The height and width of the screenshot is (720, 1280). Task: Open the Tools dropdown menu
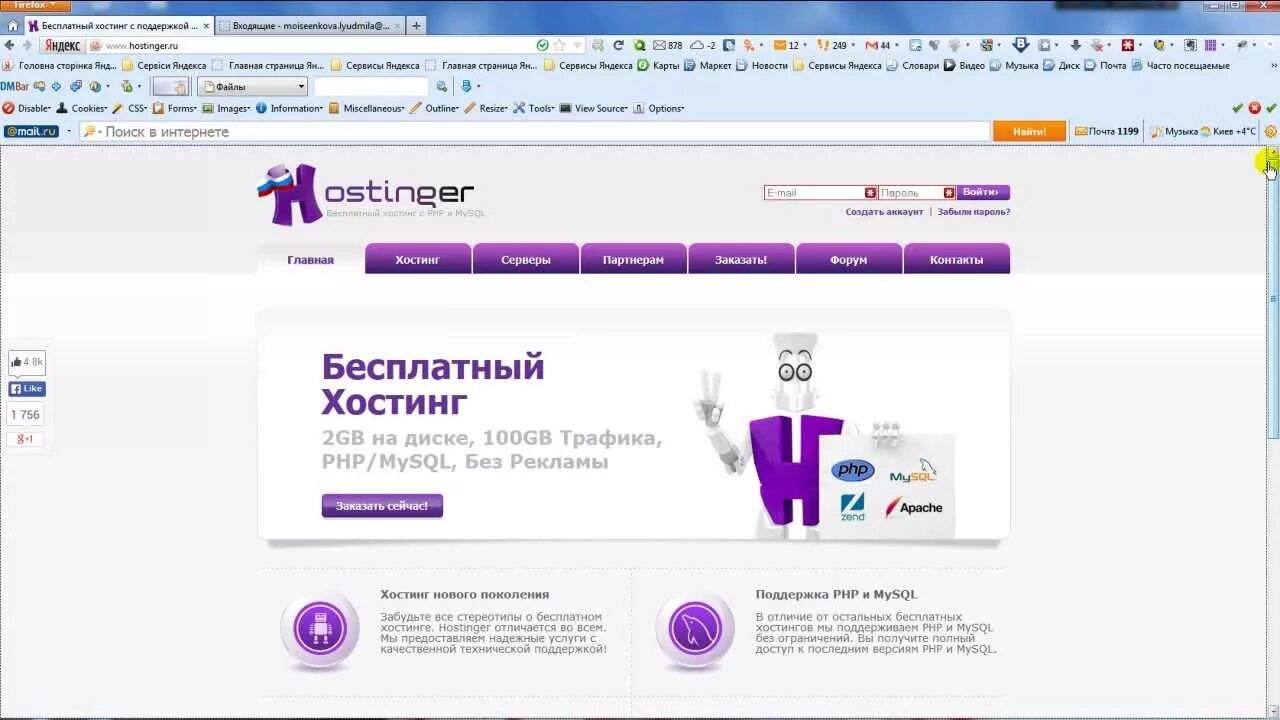(535, 108)
